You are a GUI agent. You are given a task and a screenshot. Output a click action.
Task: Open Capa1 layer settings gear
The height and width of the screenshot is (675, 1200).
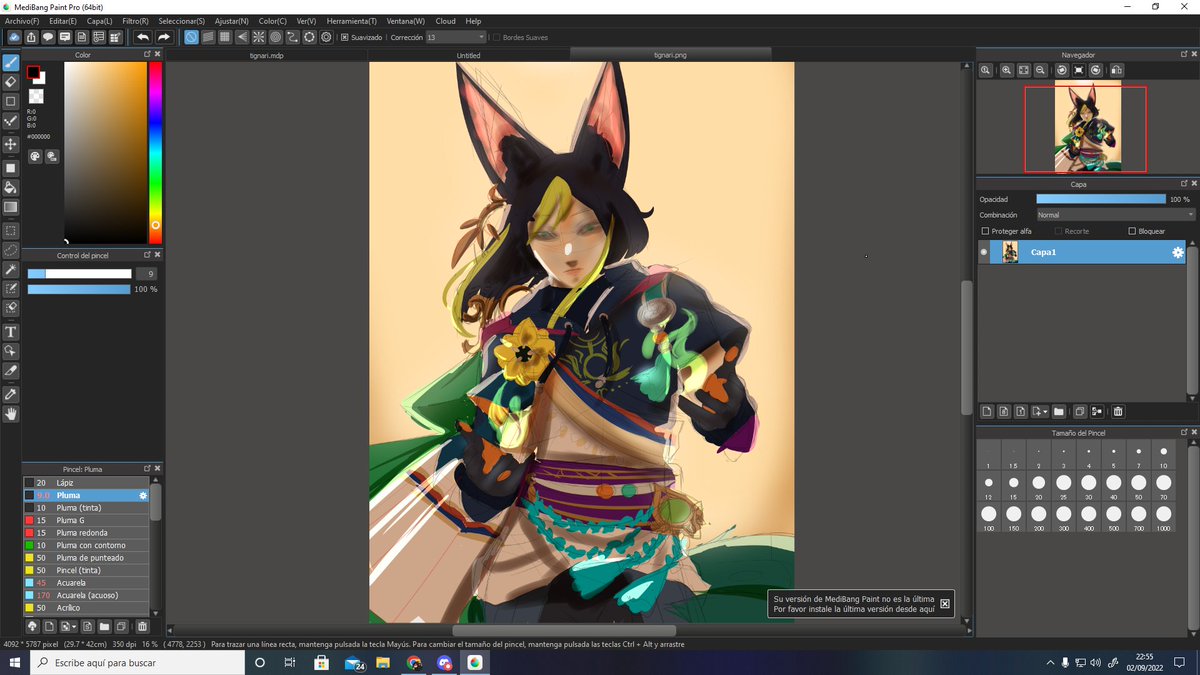coord(1178,253)
